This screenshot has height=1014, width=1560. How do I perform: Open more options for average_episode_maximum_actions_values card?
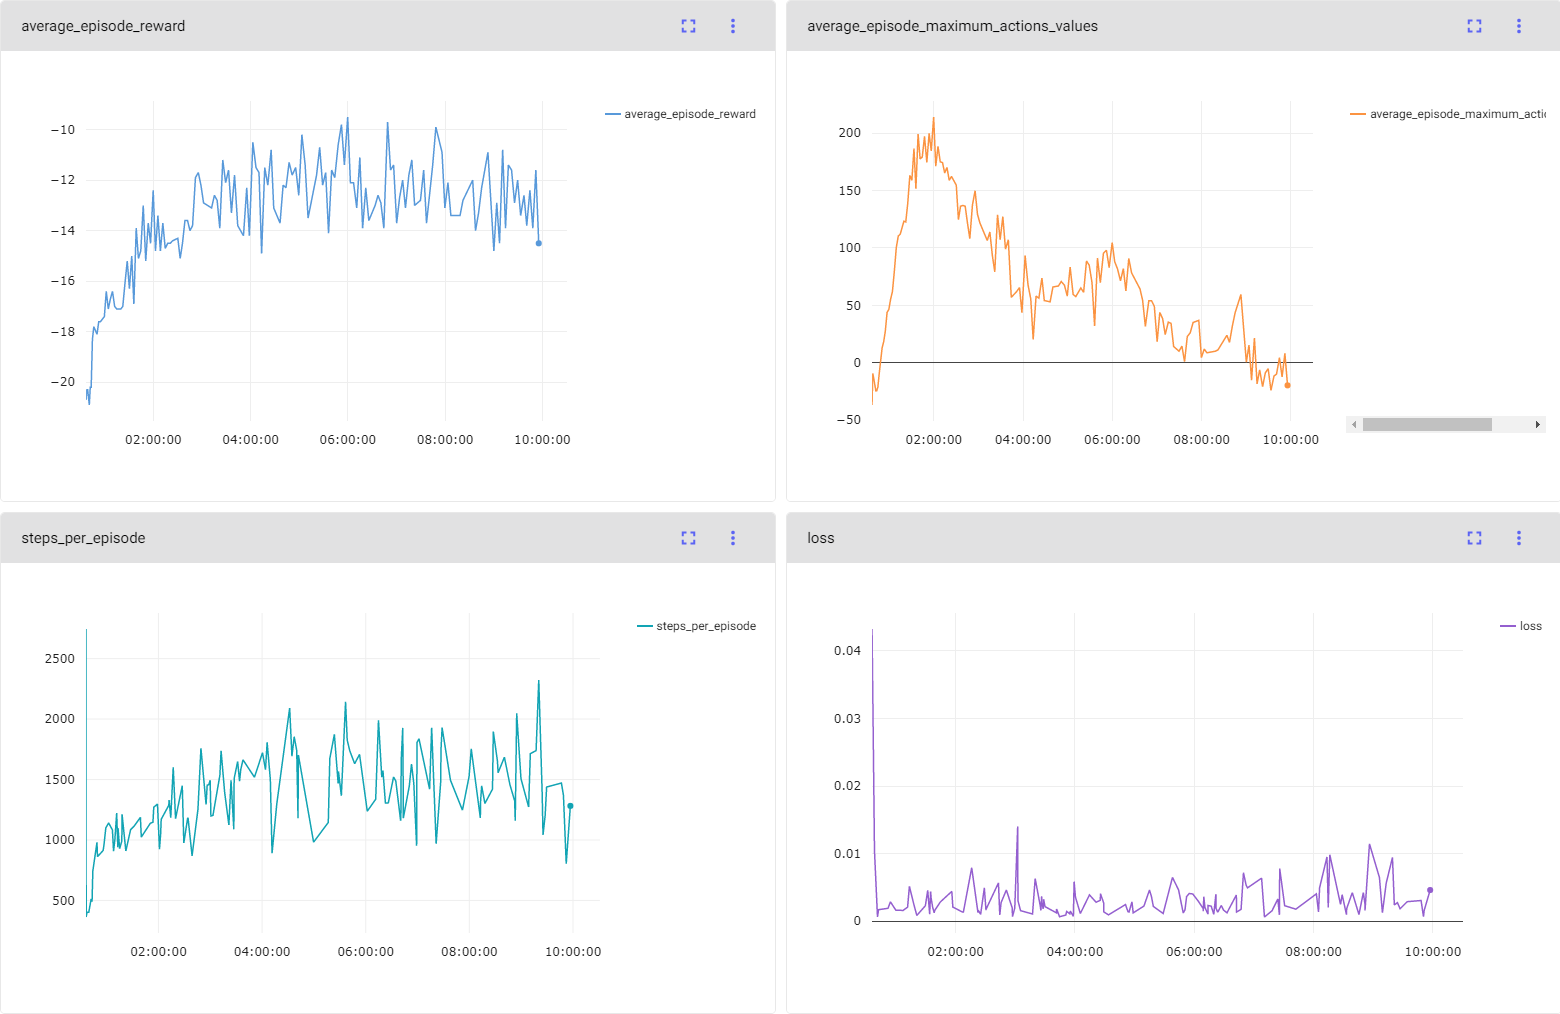tap(1519, 26)
